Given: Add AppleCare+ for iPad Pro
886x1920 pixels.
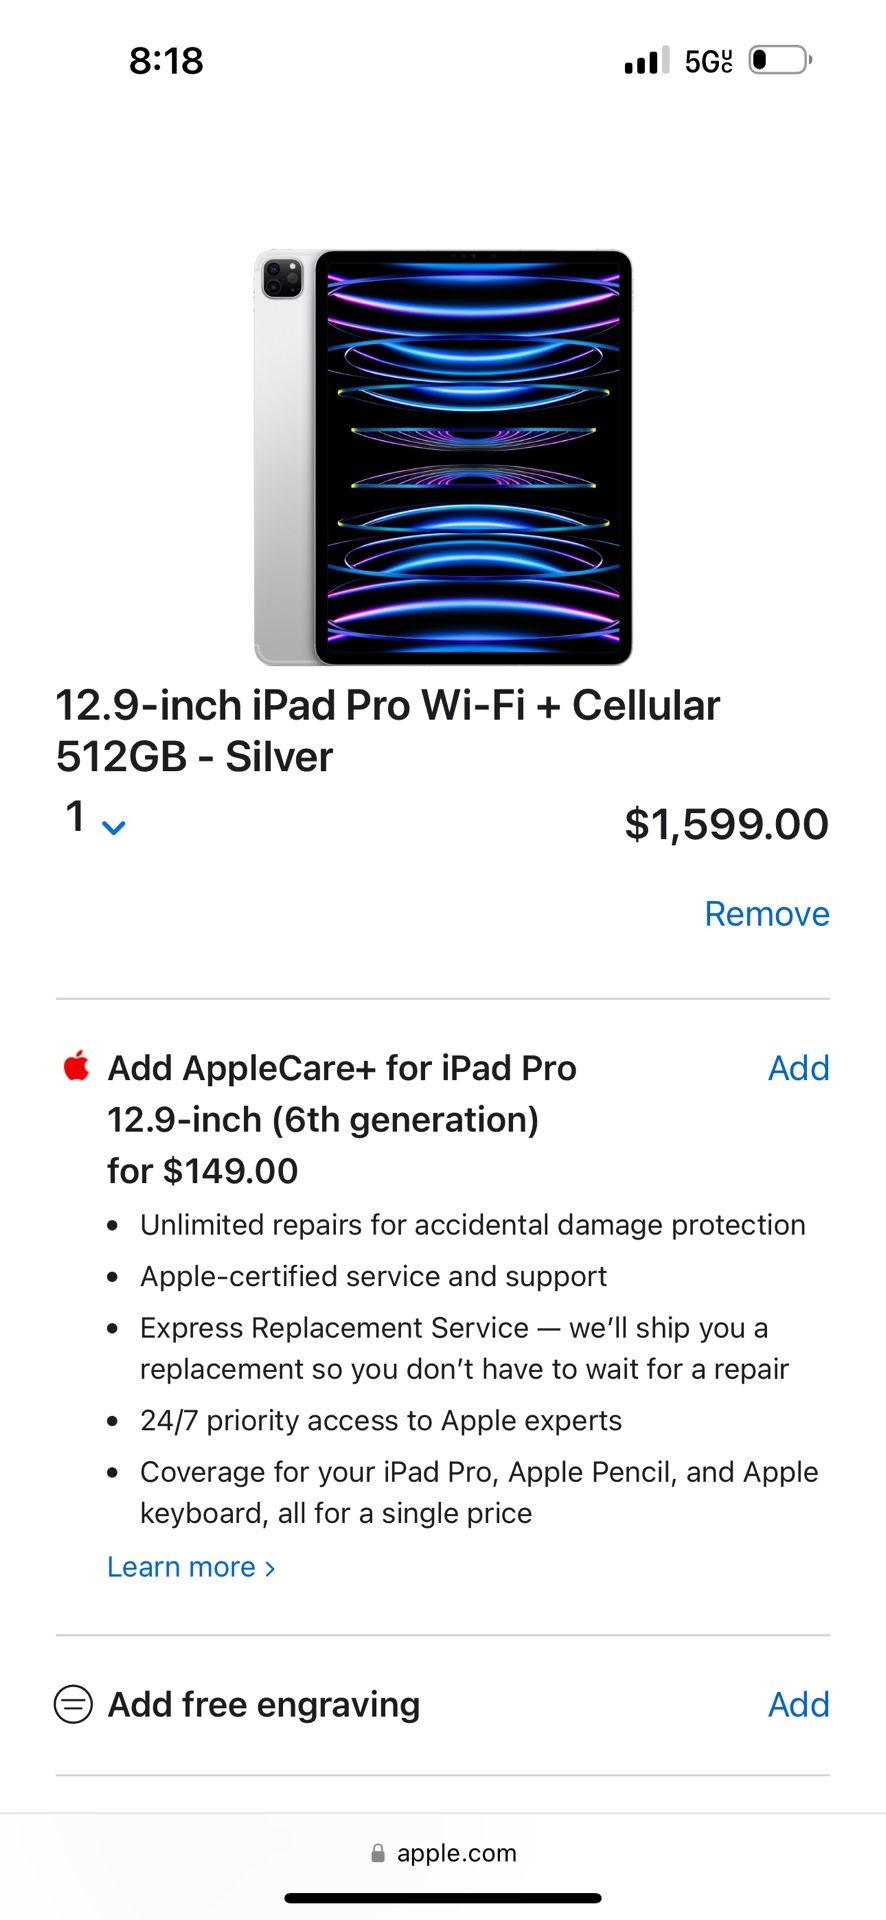Looking at the screenshot, I should pyautogui.click(x=798, y=1068).
